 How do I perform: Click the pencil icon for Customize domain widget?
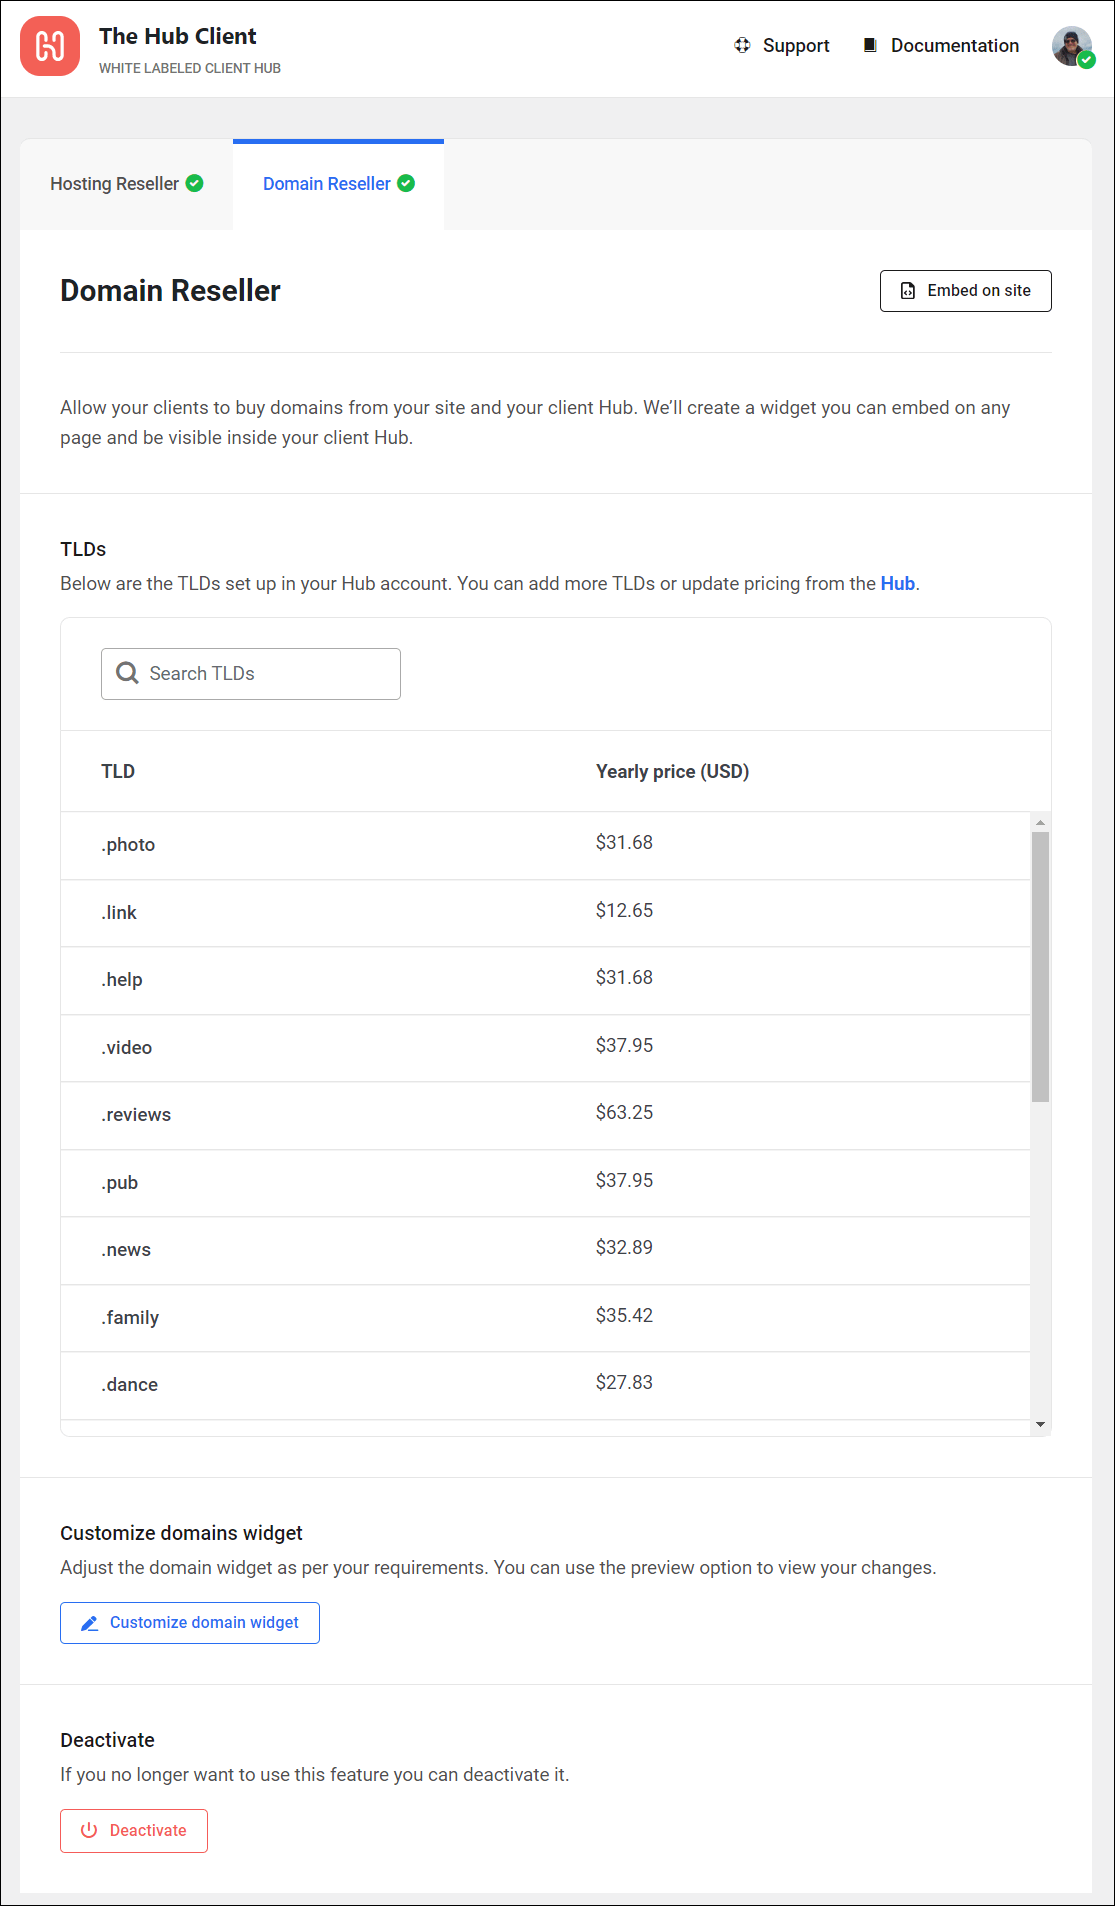89,1623
